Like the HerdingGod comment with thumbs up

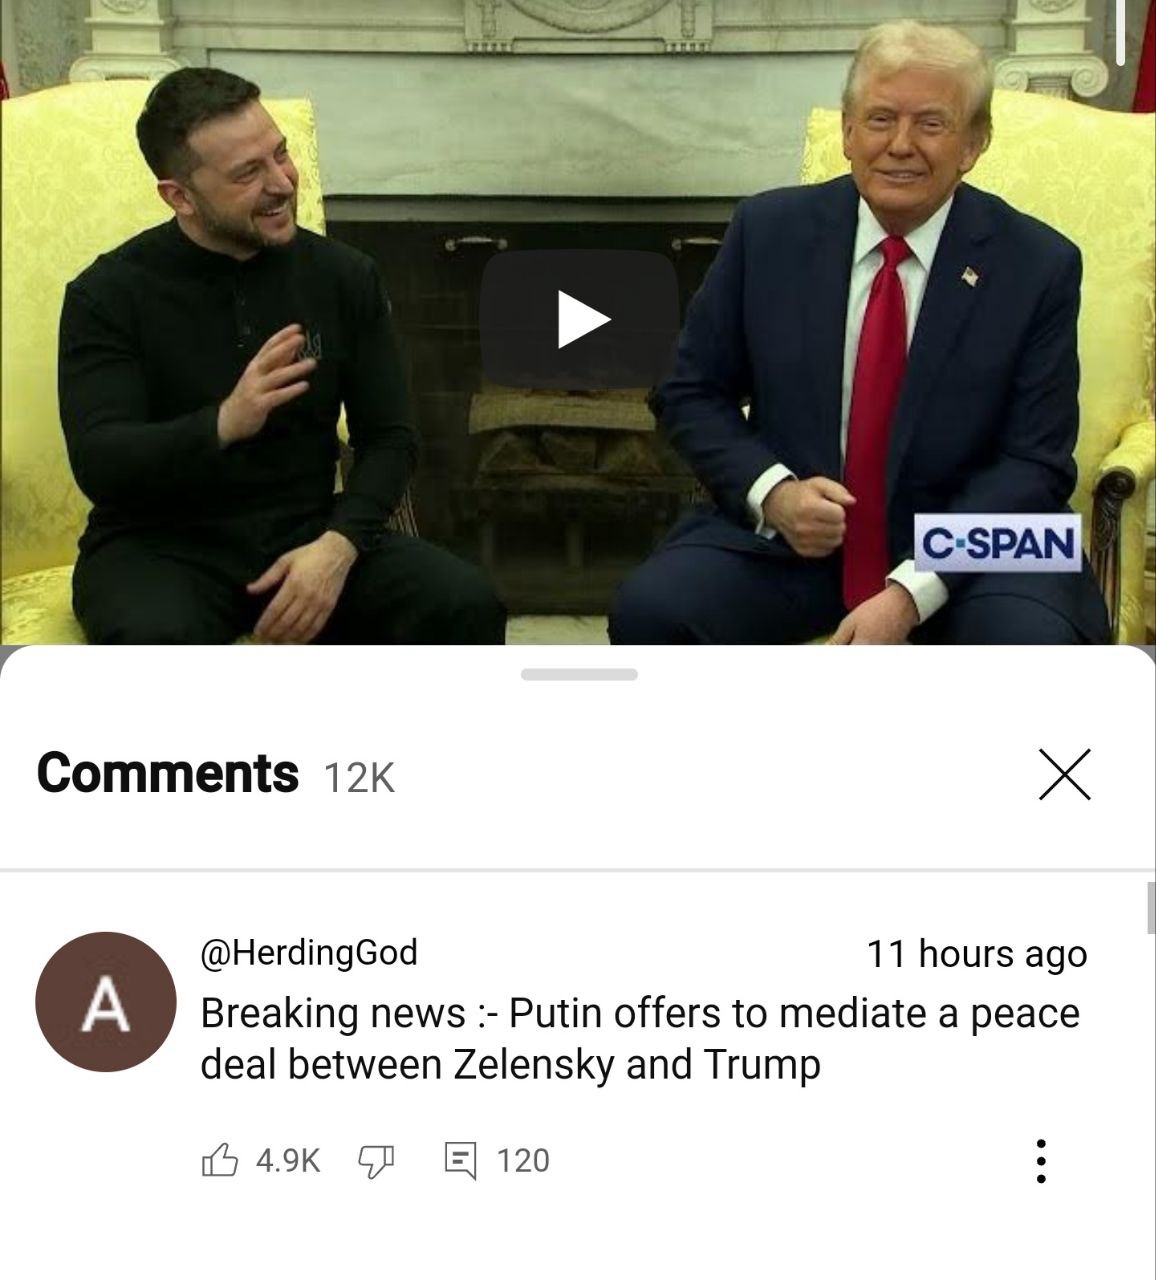coord(220,1160)
